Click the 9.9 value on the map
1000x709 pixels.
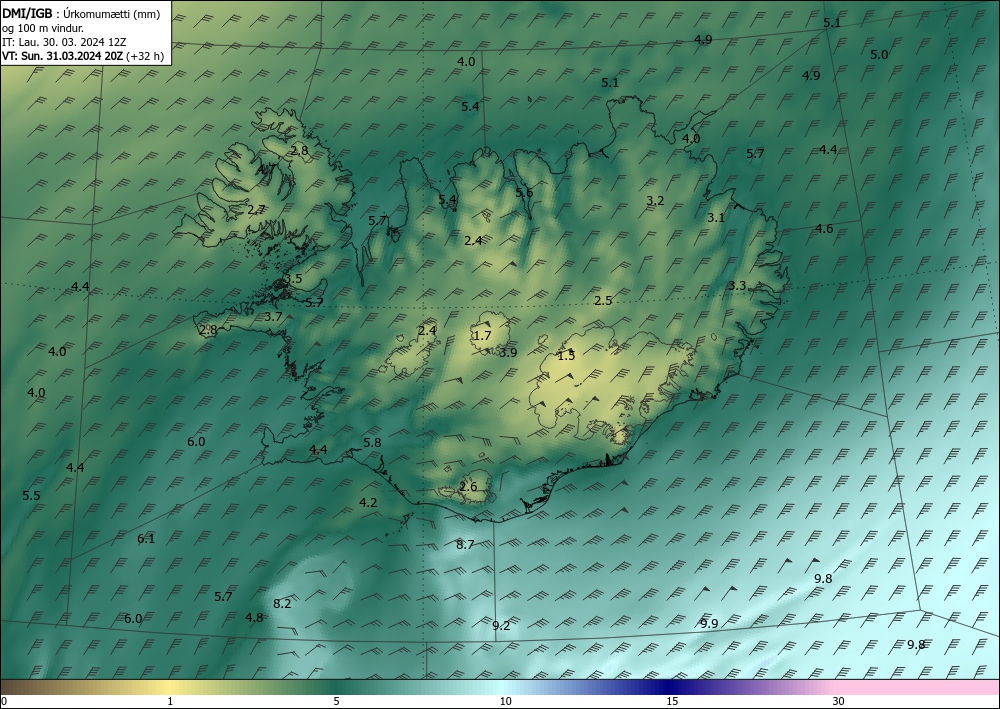(709, 624)
